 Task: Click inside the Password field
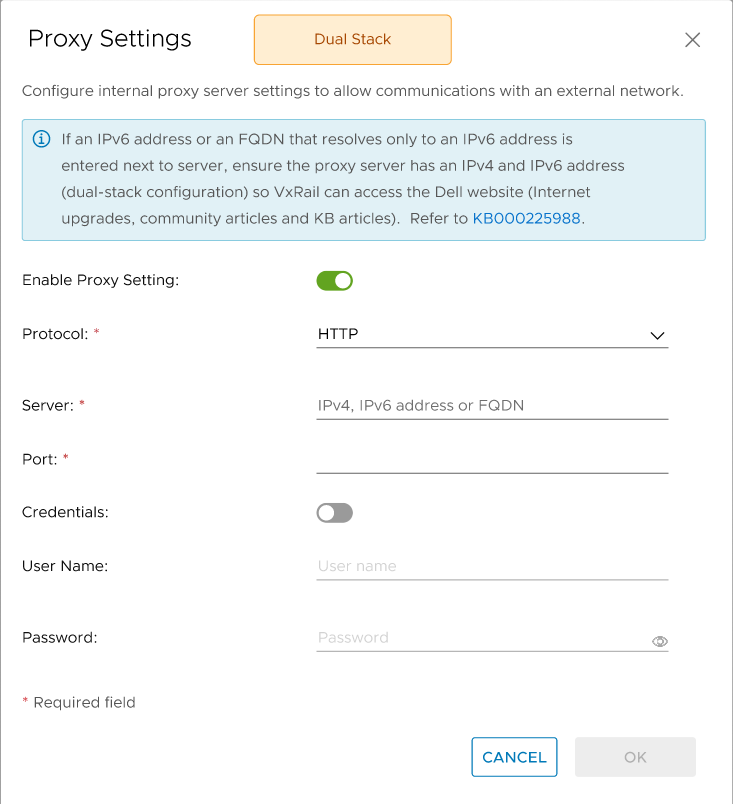[470, 637]
